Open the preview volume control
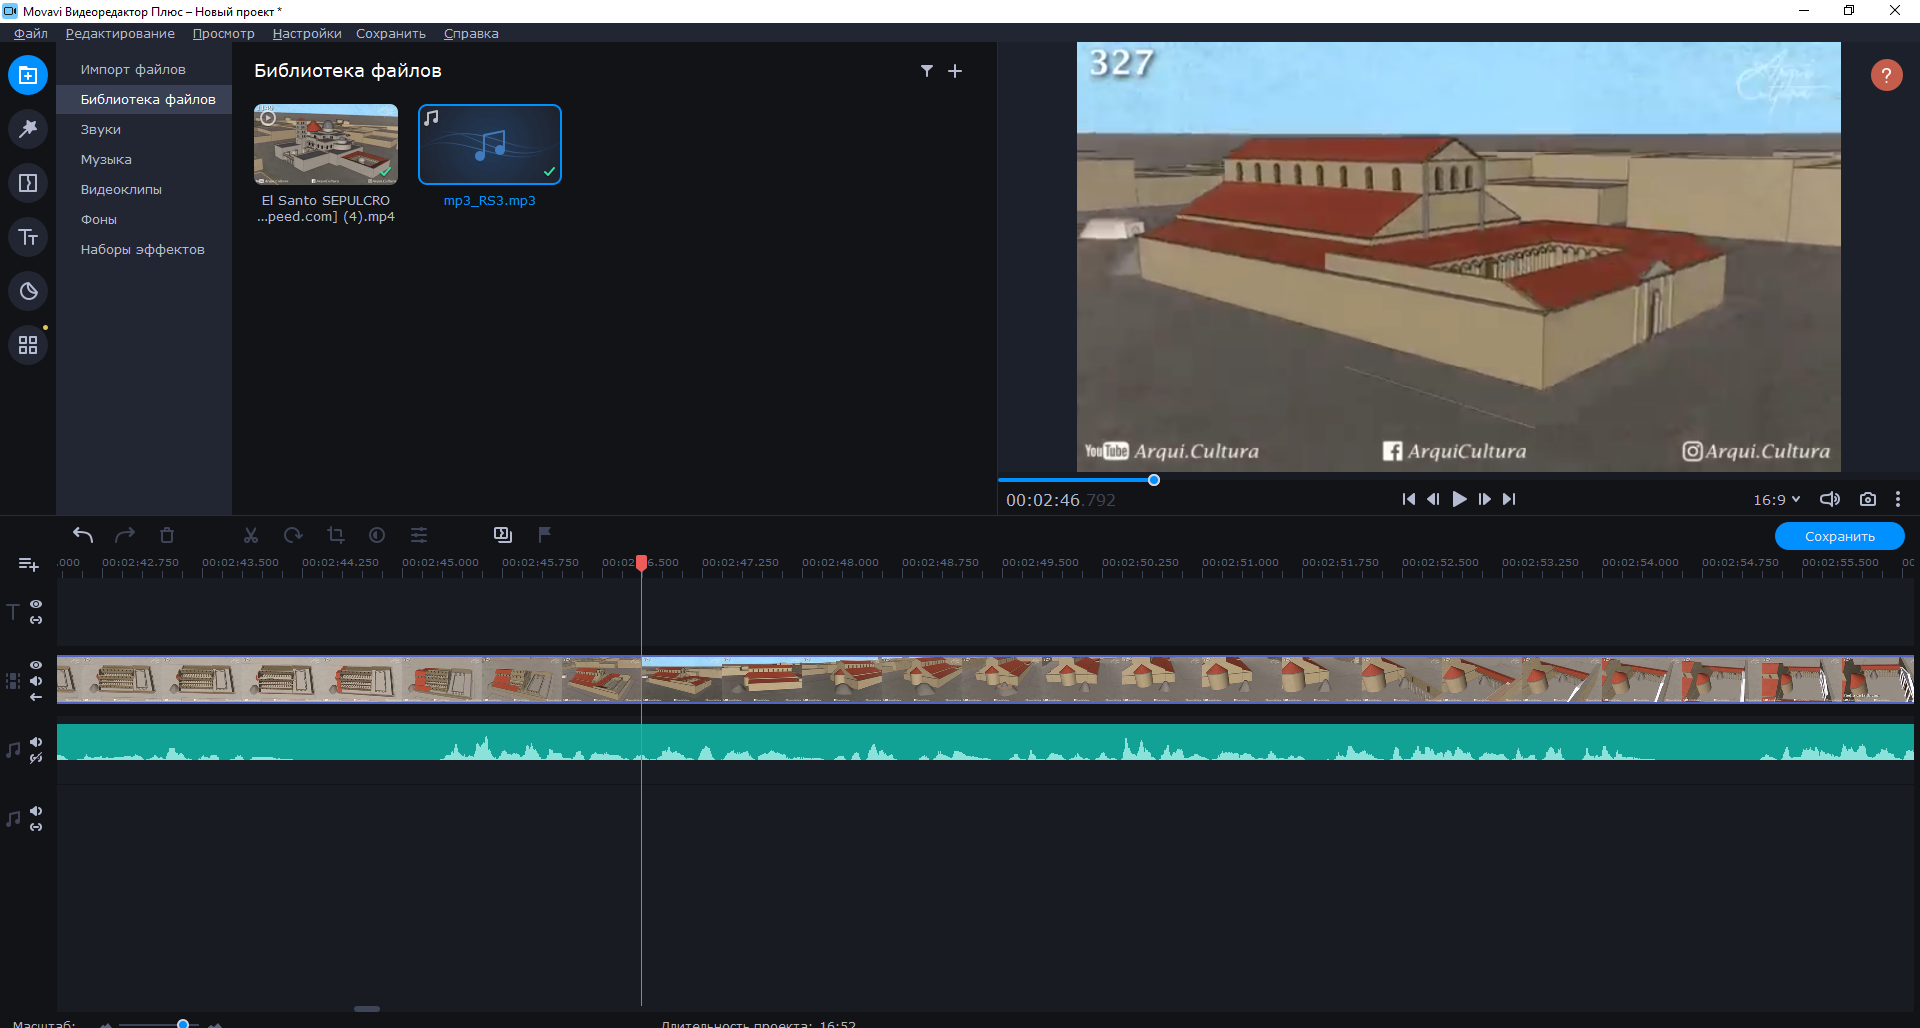Screen dimensions: 1920x1028 click(1830, 499)
